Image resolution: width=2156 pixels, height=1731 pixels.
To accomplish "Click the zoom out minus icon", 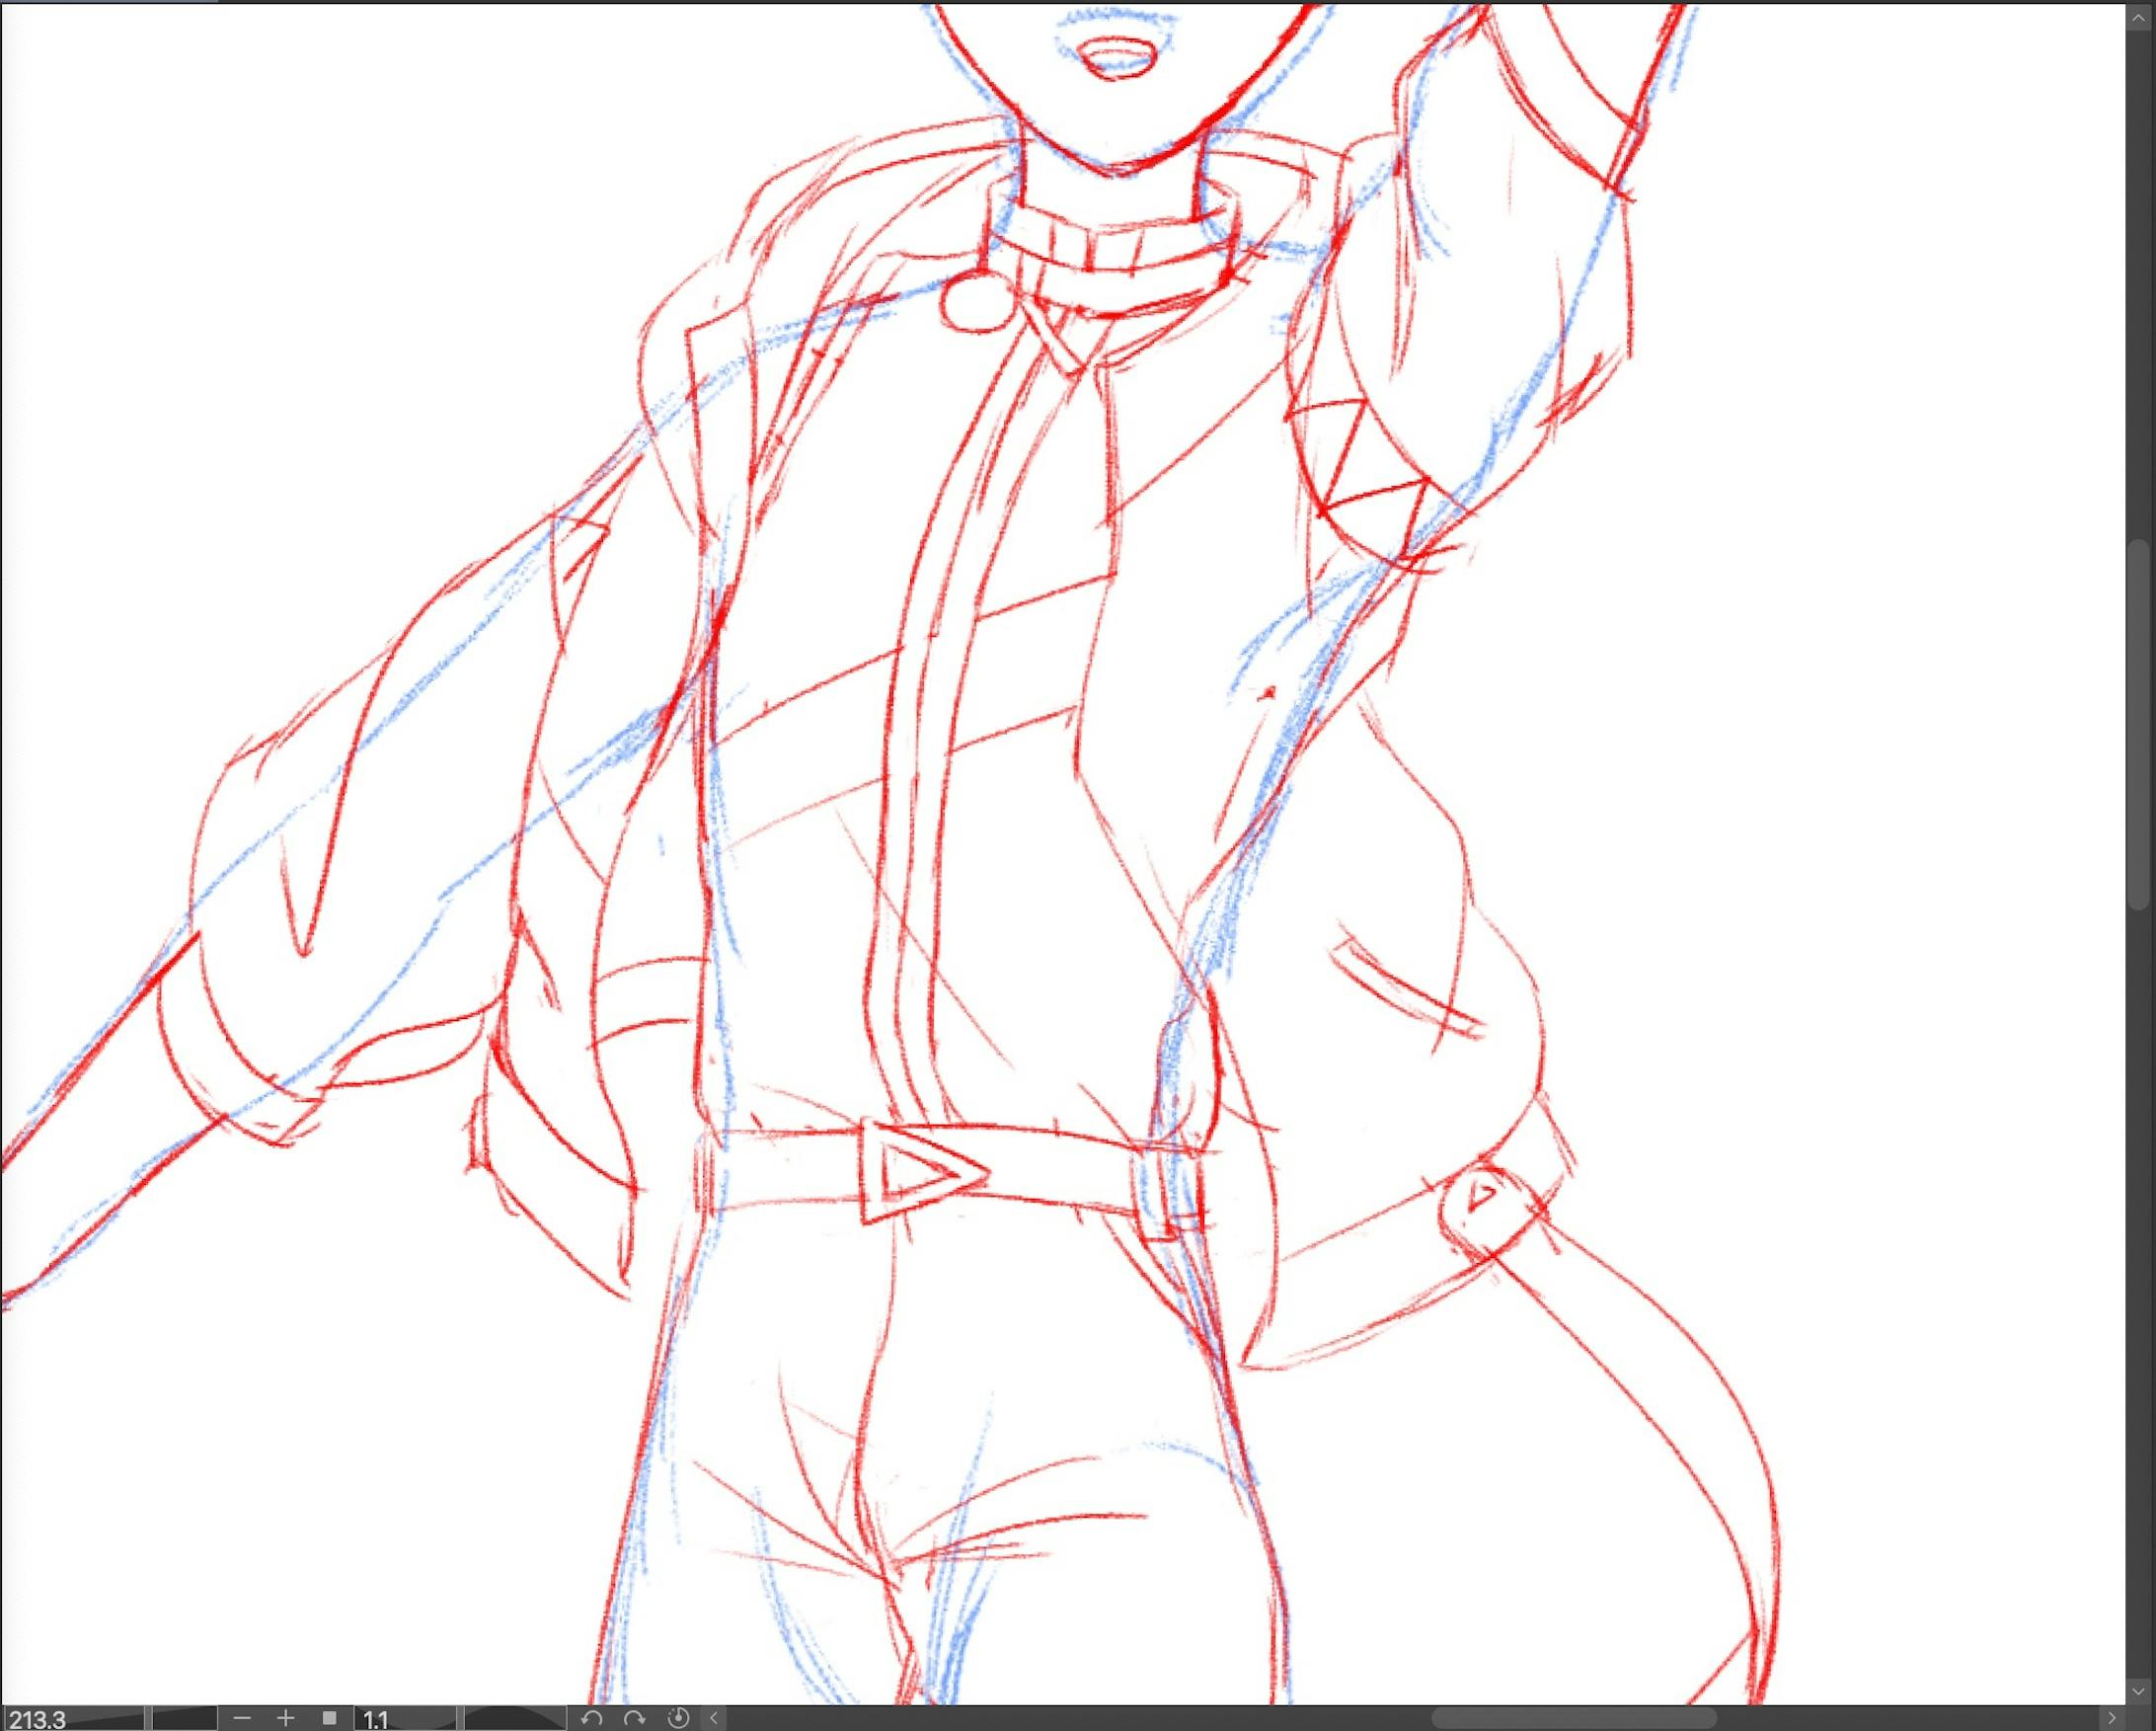I will coord(241,1718).
